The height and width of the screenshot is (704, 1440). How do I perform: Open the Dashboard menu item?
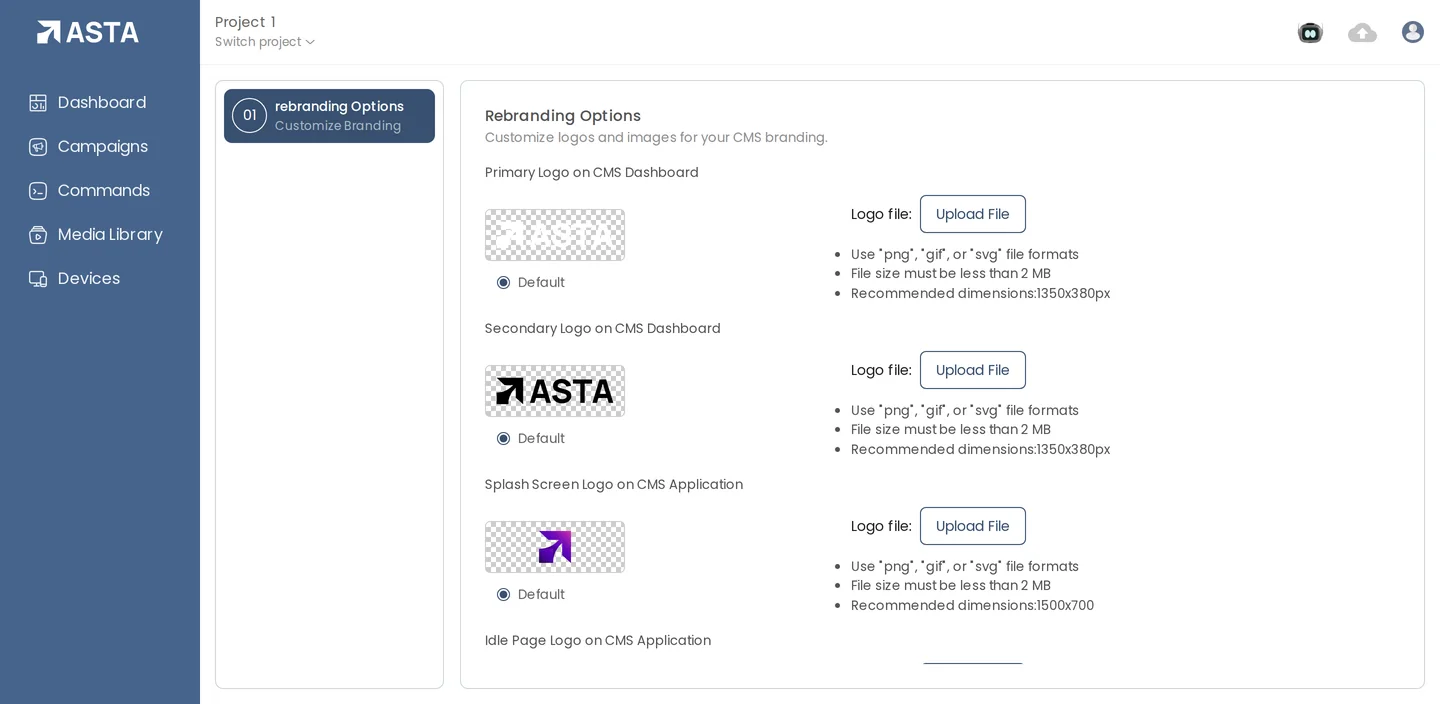coord(100,103)
